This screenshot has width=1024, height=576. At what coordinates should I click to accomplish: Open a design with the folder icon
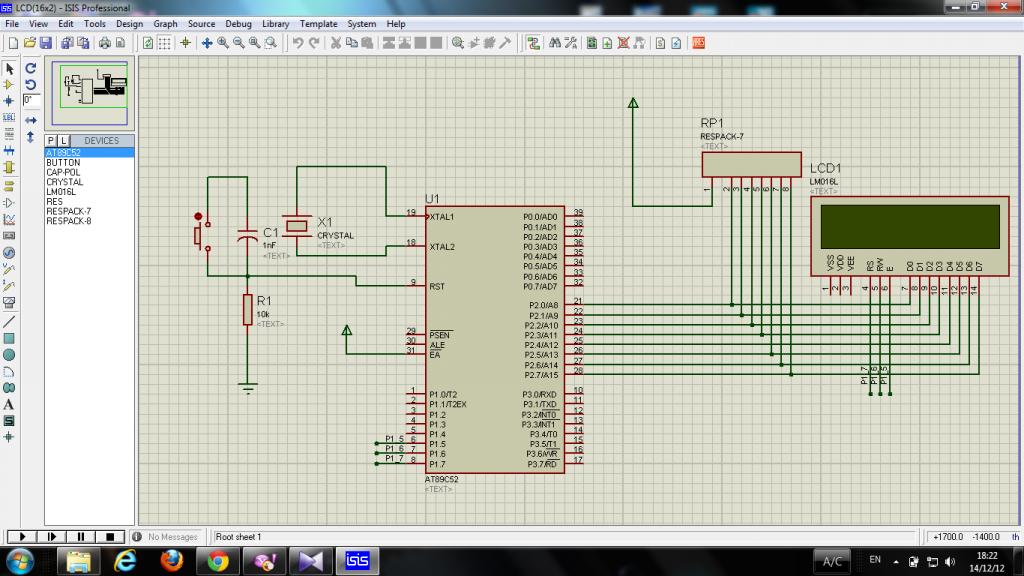[29, 43]
